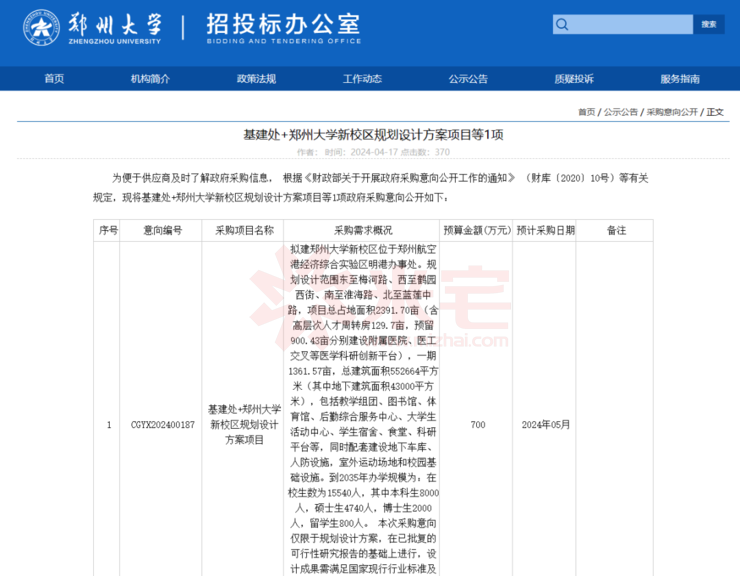Click the 备注 column header

coord(616,230)
